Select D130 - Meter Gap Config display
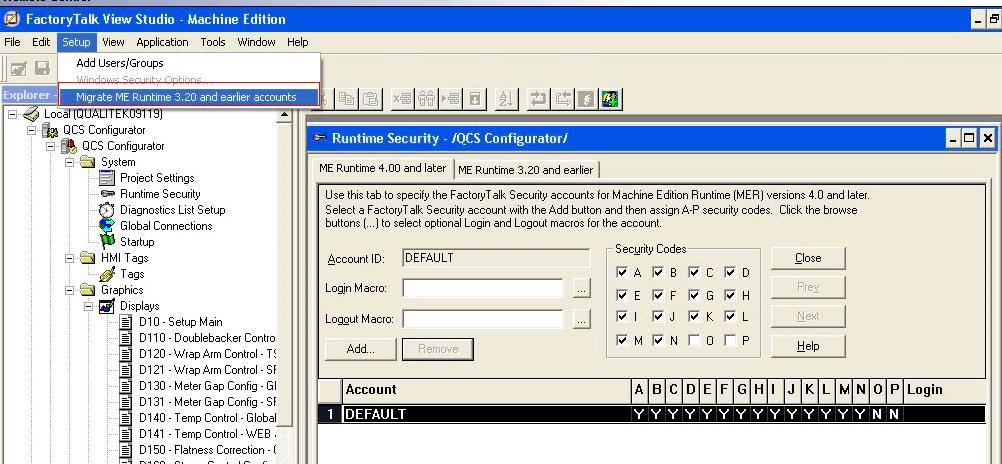 207,386
